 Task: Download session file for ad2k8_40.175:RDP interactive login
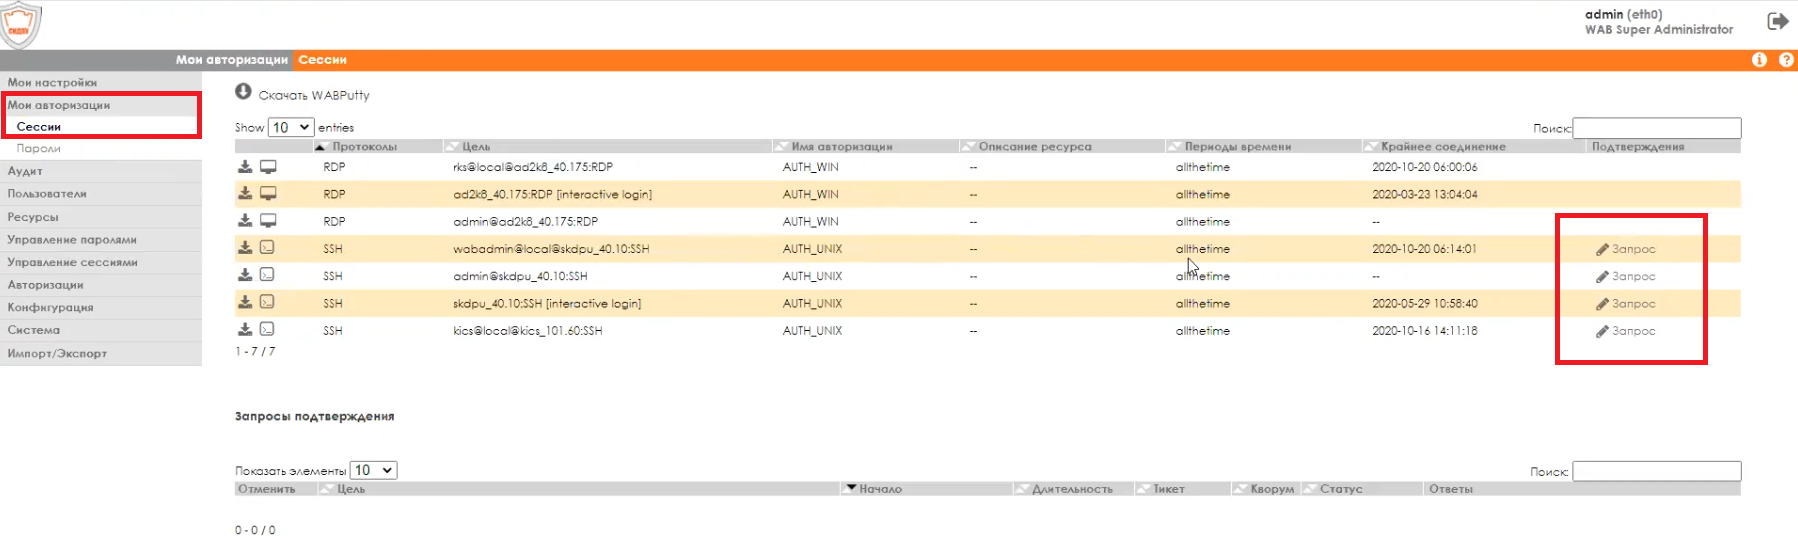tap(245, 194)
